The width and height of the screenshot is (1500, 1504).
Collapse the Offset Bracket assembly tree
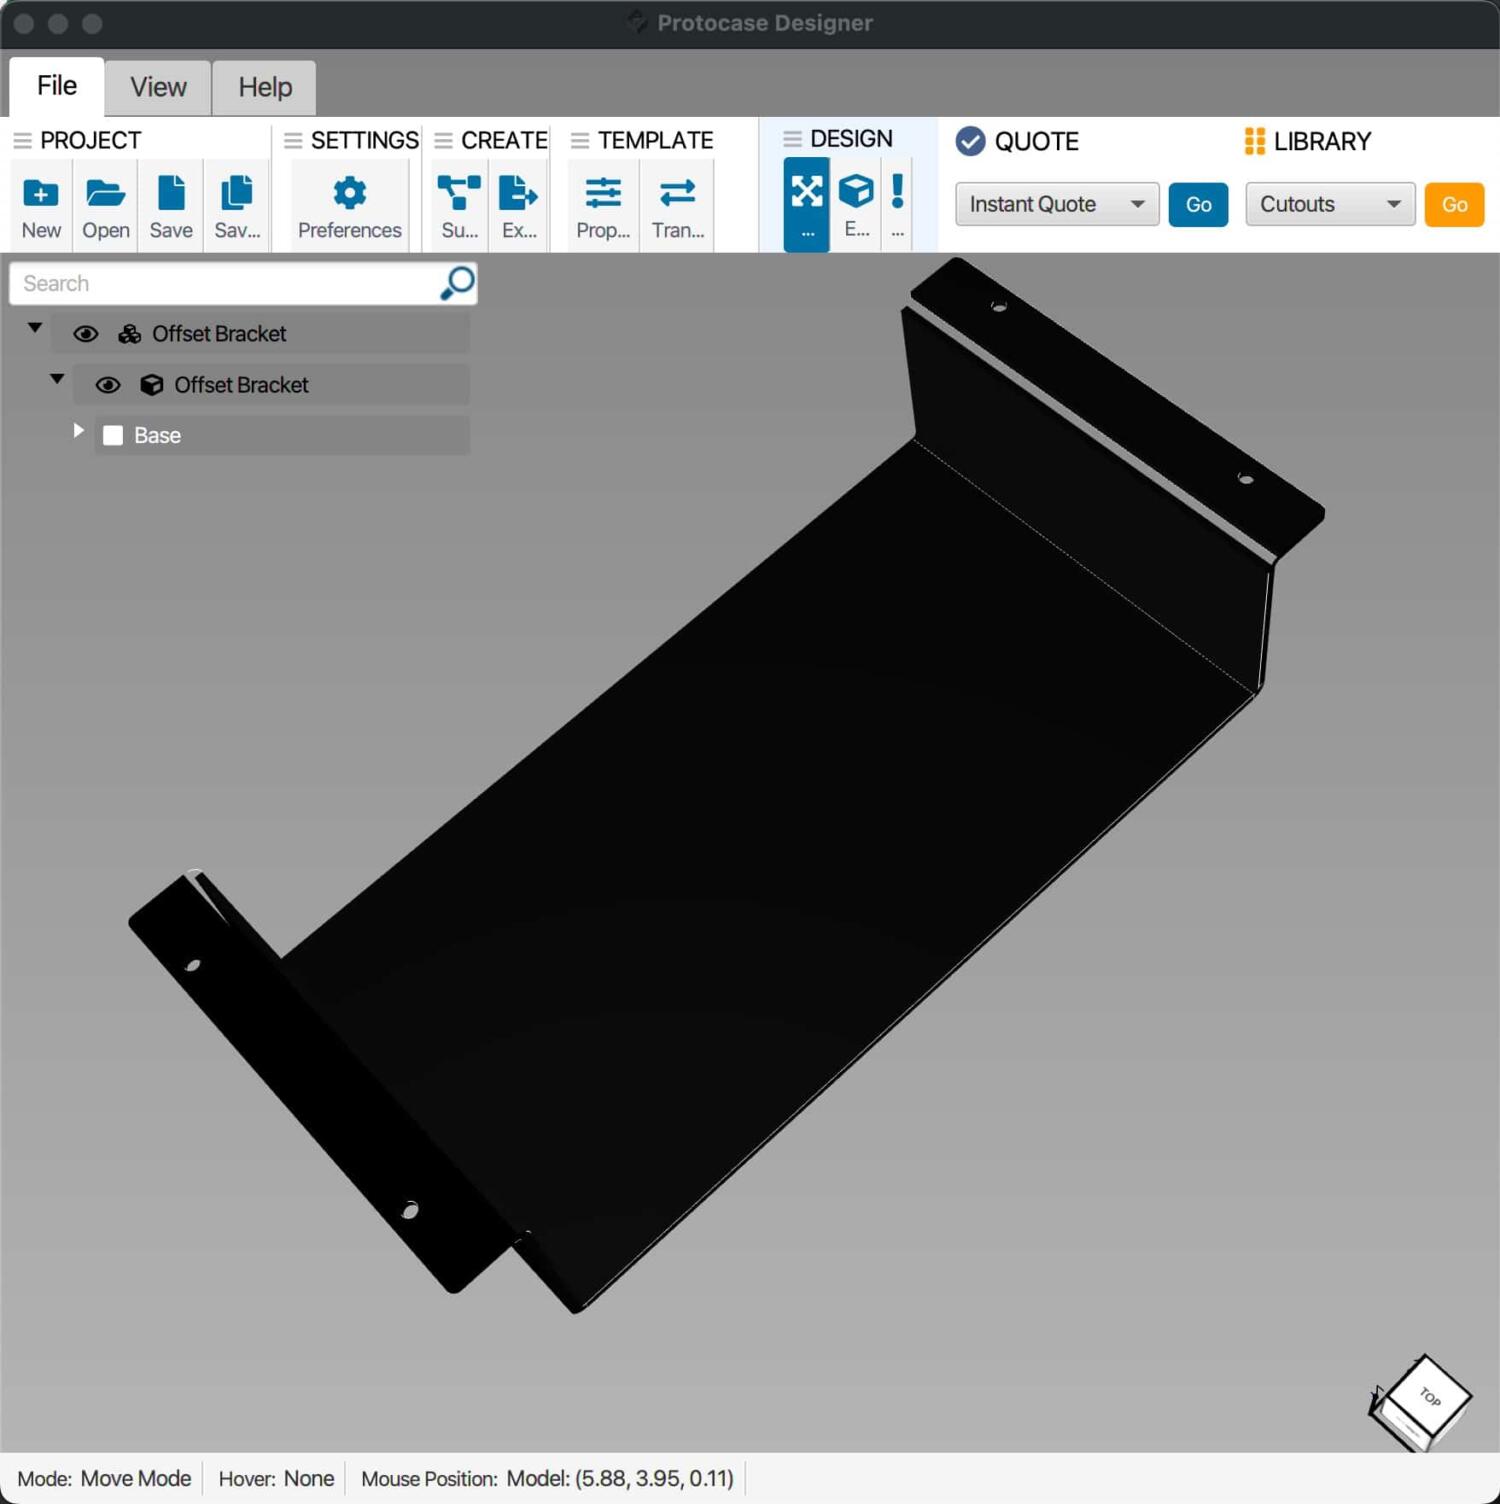tap(35, 327)
